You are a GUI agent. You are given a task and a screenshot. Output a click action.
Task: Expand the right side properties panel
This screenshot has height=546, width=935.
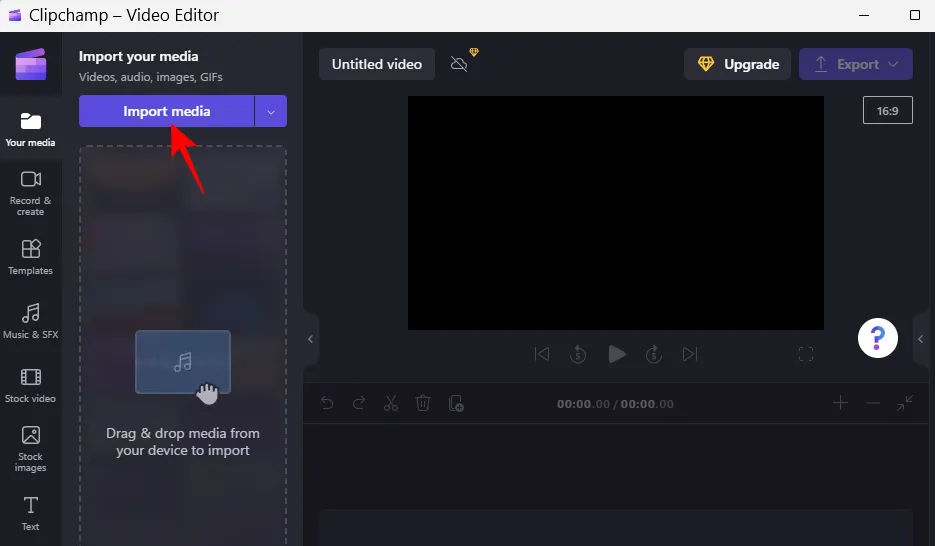921,340
